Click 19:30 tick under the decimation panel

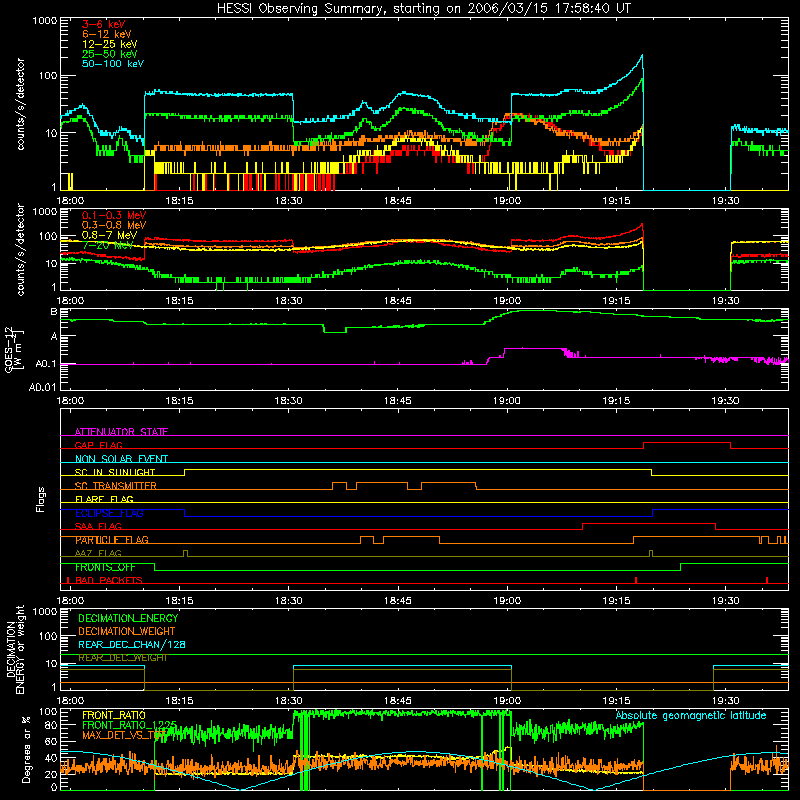click(x=726, y=701)
